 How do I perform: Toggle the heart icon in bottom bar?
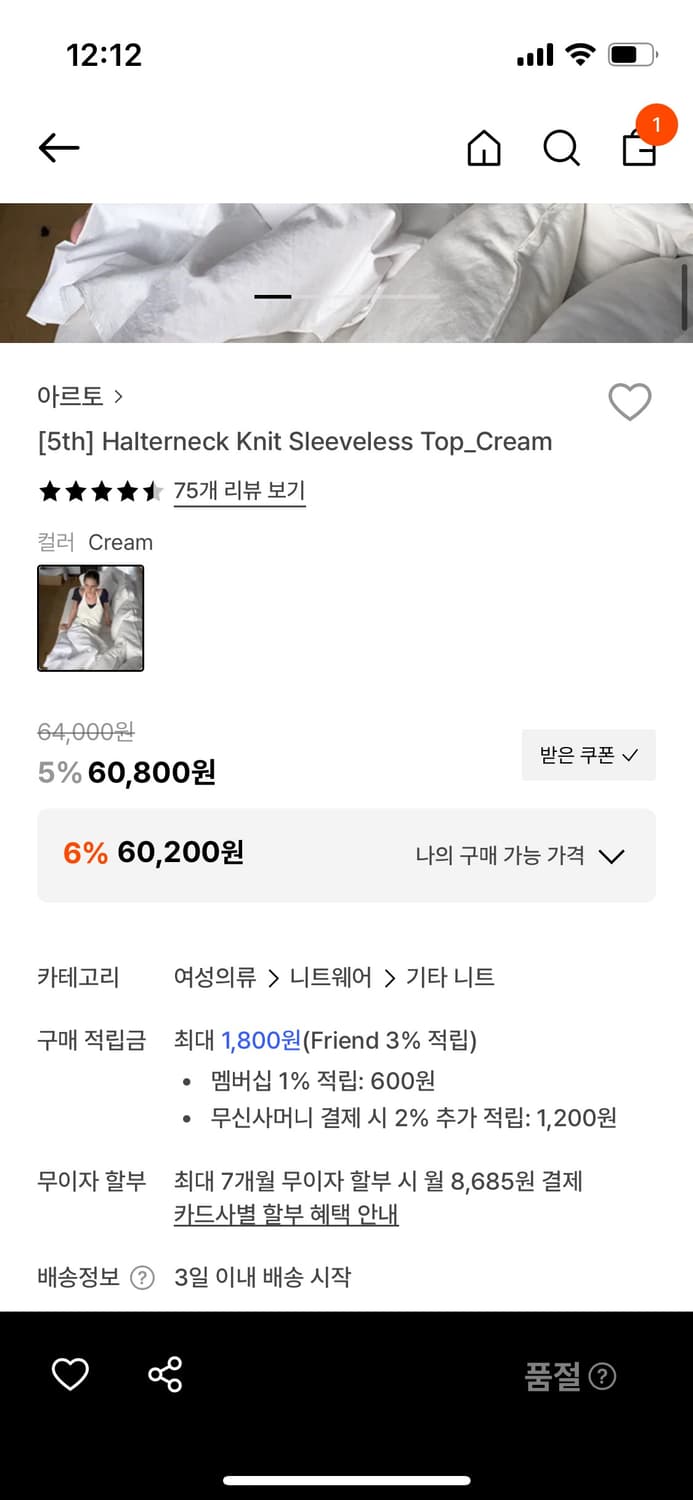pyautogui.click(x=70, y=1375)
